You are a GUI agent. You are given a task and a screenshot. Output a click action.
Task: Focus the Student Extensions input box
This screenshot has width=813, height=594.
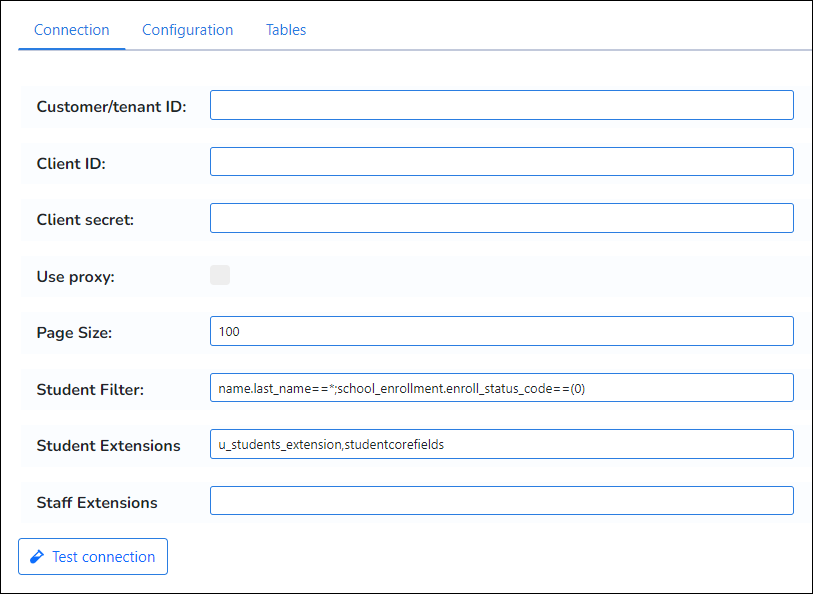tap(501, 444)
